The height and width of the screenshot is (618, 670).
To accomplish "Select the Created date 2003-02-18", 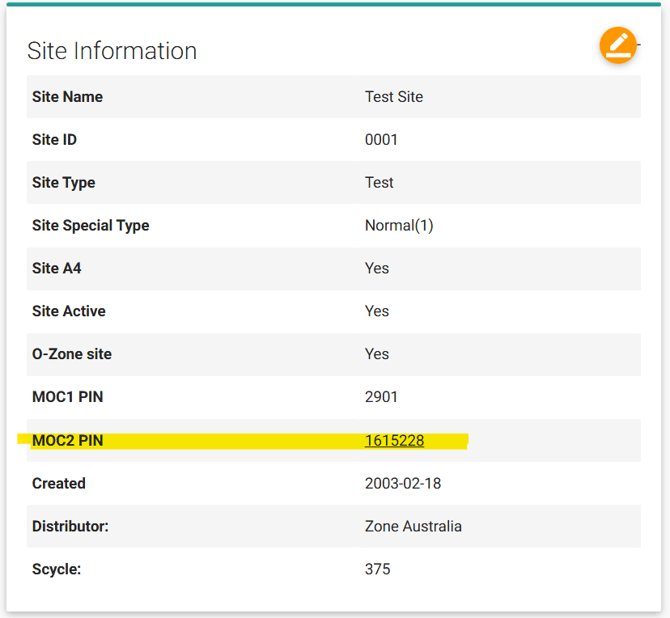I will tap(403, 484).
